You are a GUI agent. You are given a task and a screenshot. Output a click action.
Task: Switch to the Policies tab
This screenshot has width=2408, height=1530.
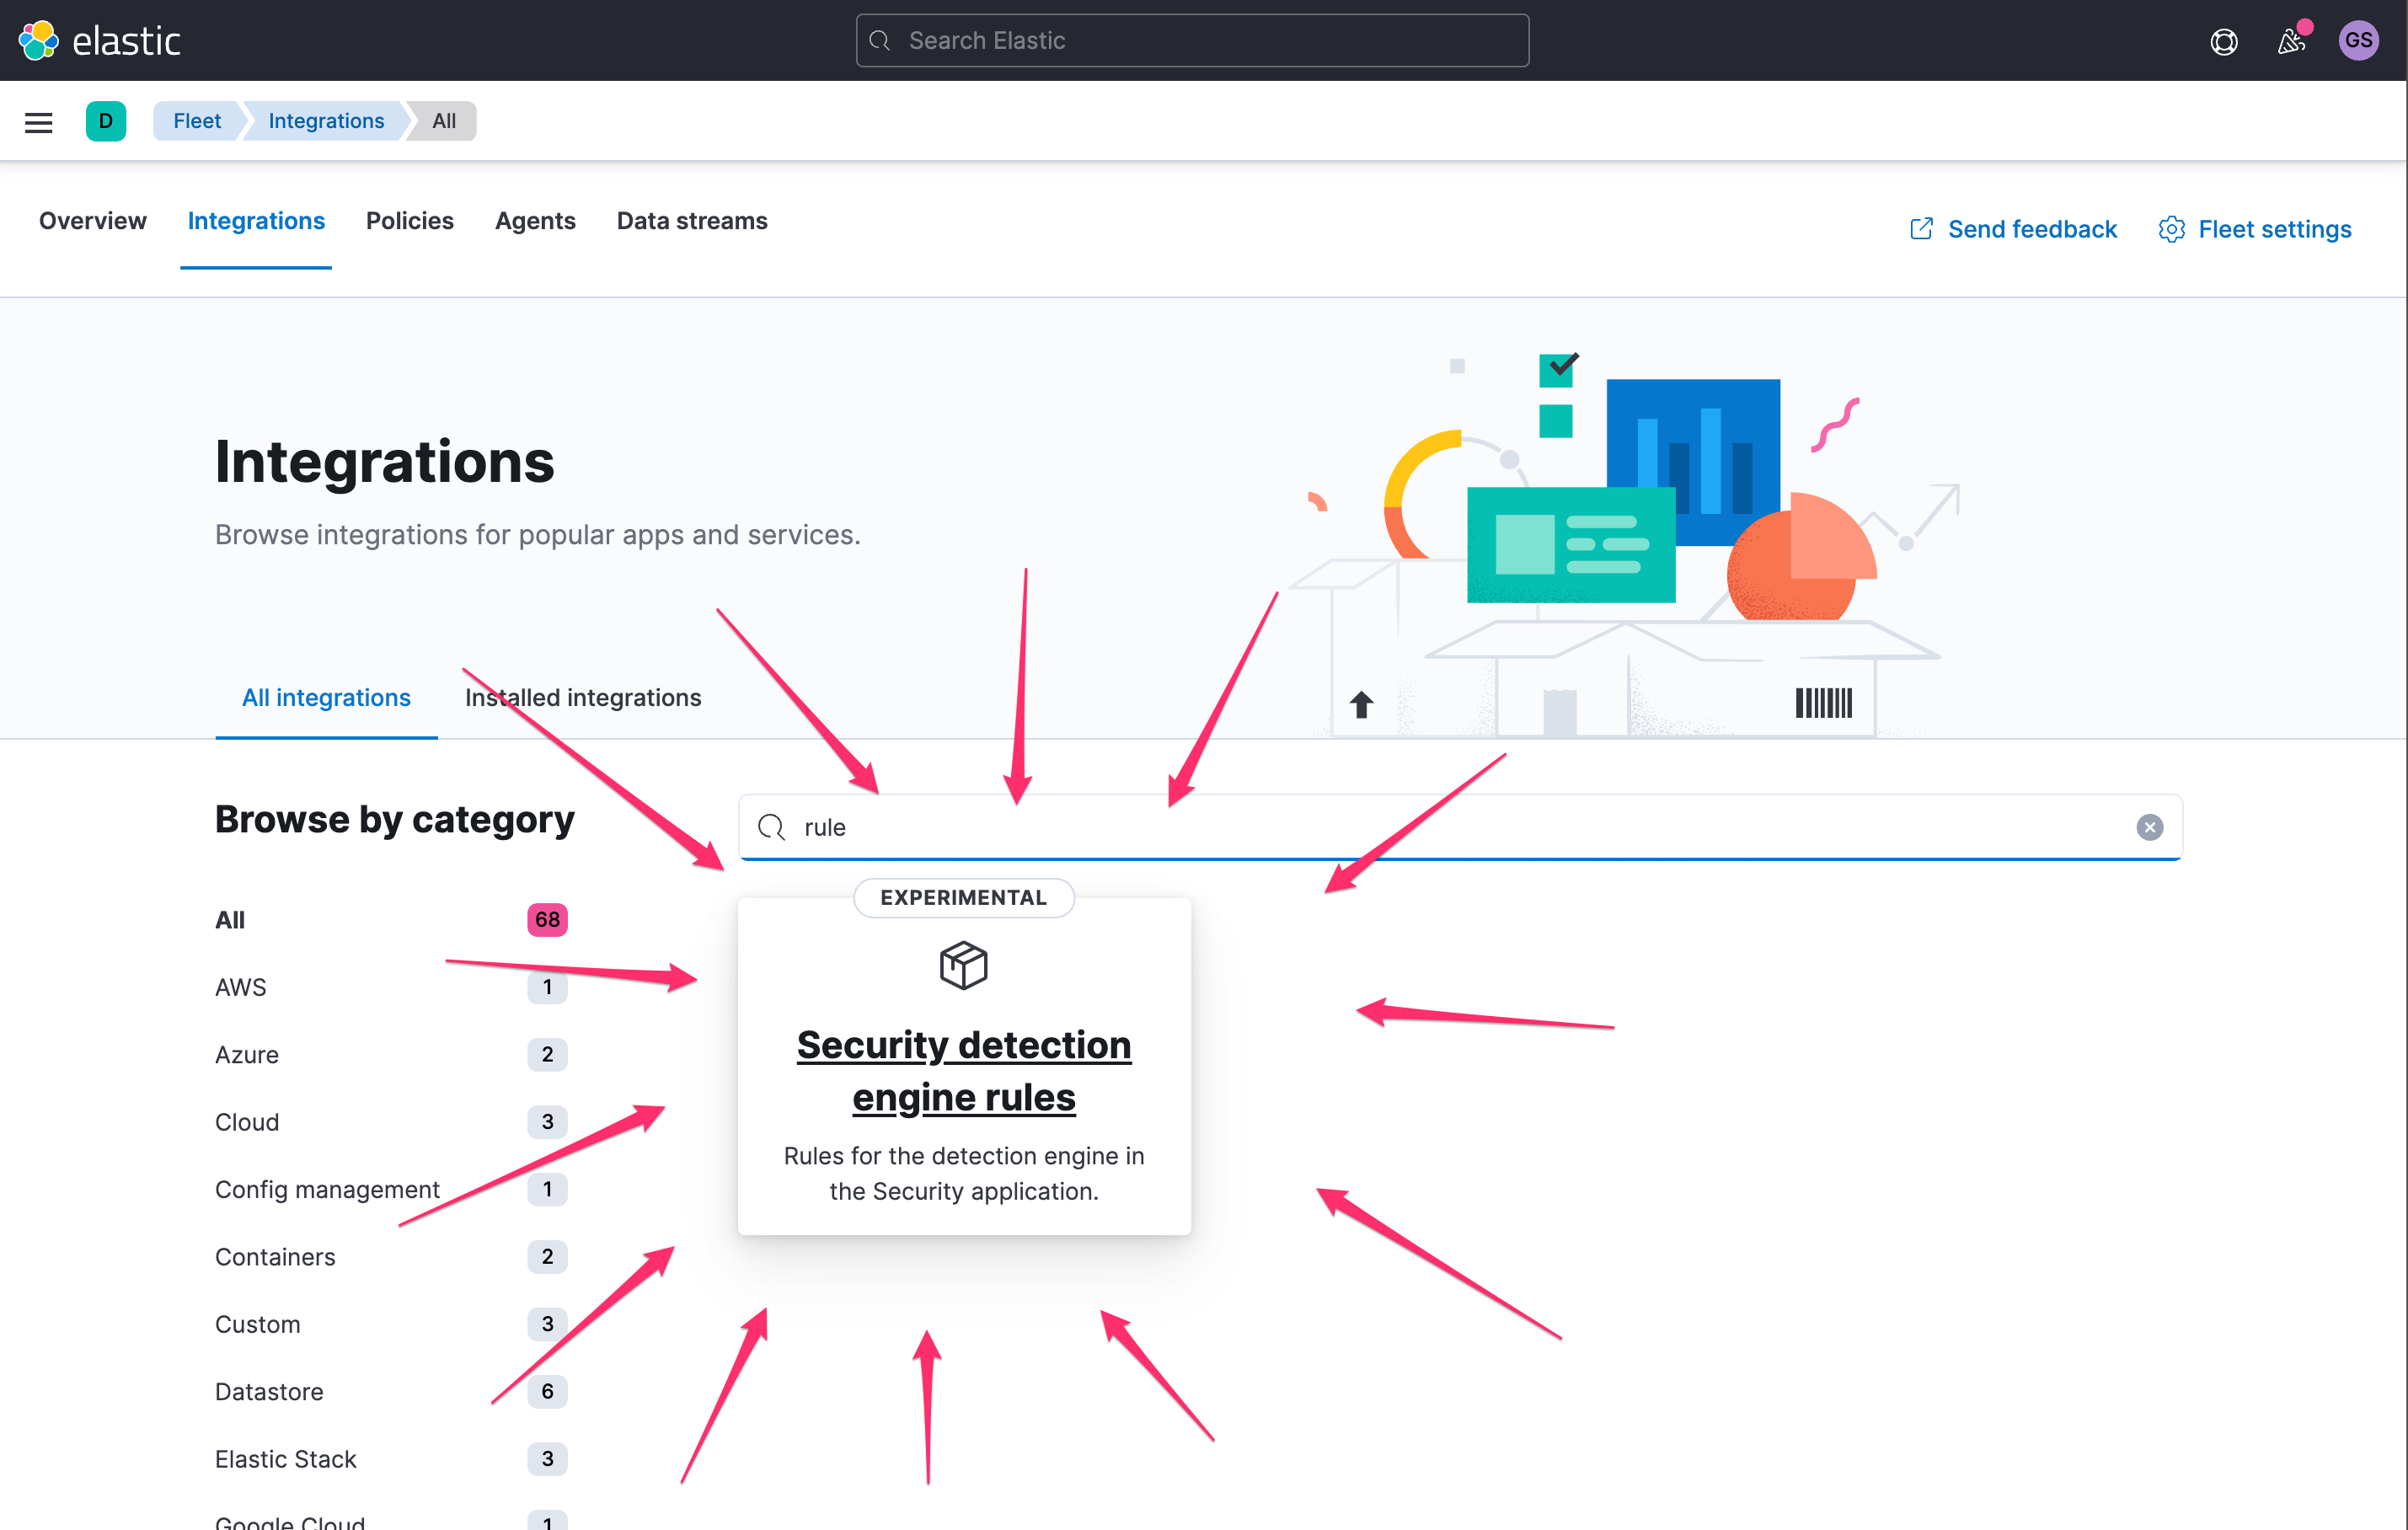409,221
